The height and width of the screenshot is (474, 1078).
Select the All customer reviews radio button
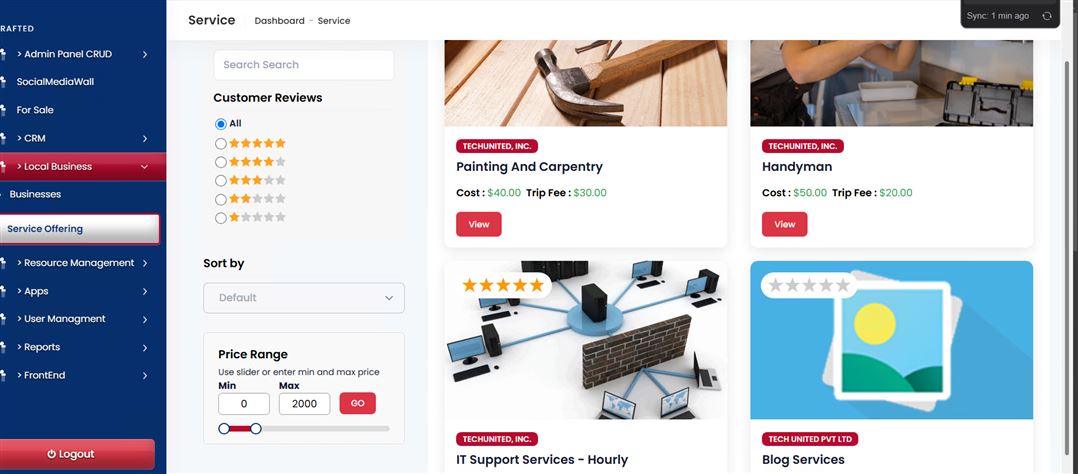[x=221, y=124]
